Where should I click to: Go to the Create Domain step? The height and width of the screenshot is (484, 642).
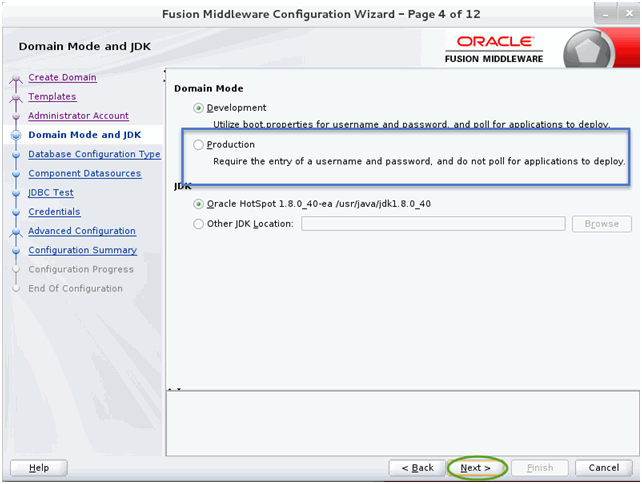tap(62, 77)
